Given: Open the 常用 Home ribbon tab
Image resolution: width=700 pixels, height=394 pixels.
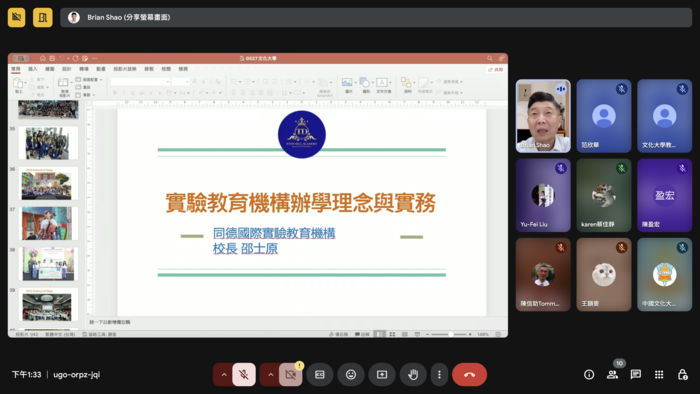Looking at the screenshot, I should coord(16,69).
